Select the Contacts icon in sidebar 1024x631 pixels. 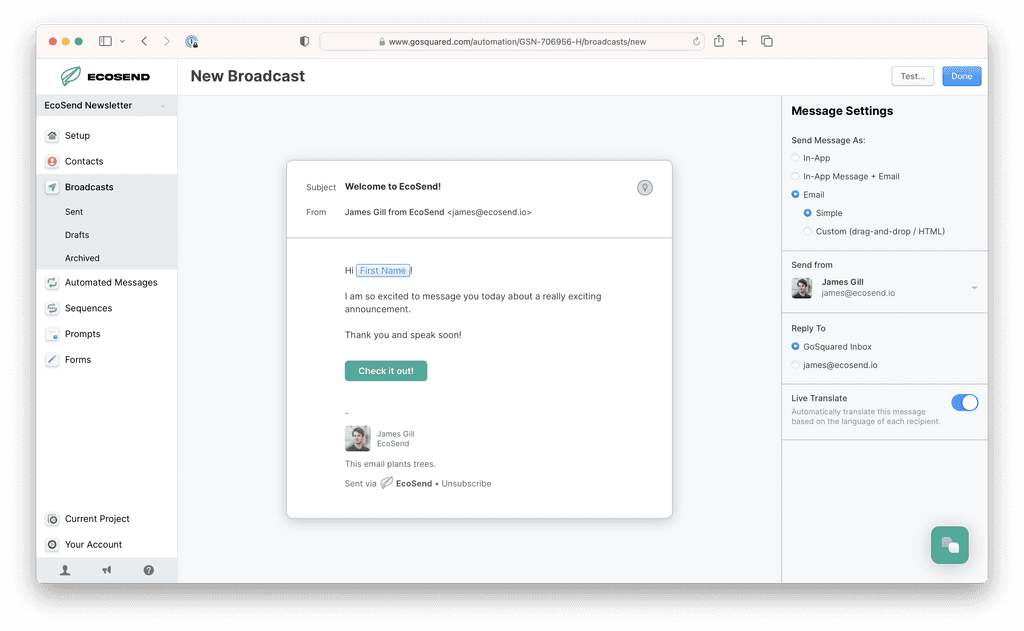click(x=51, y=161)
